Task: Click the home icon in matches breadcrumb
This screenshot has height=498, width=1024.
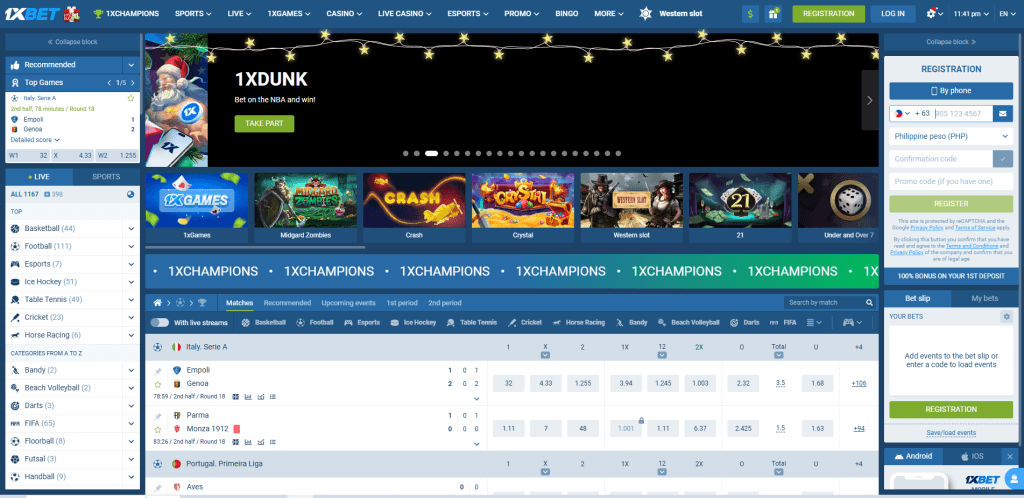Action: (157, 303)
